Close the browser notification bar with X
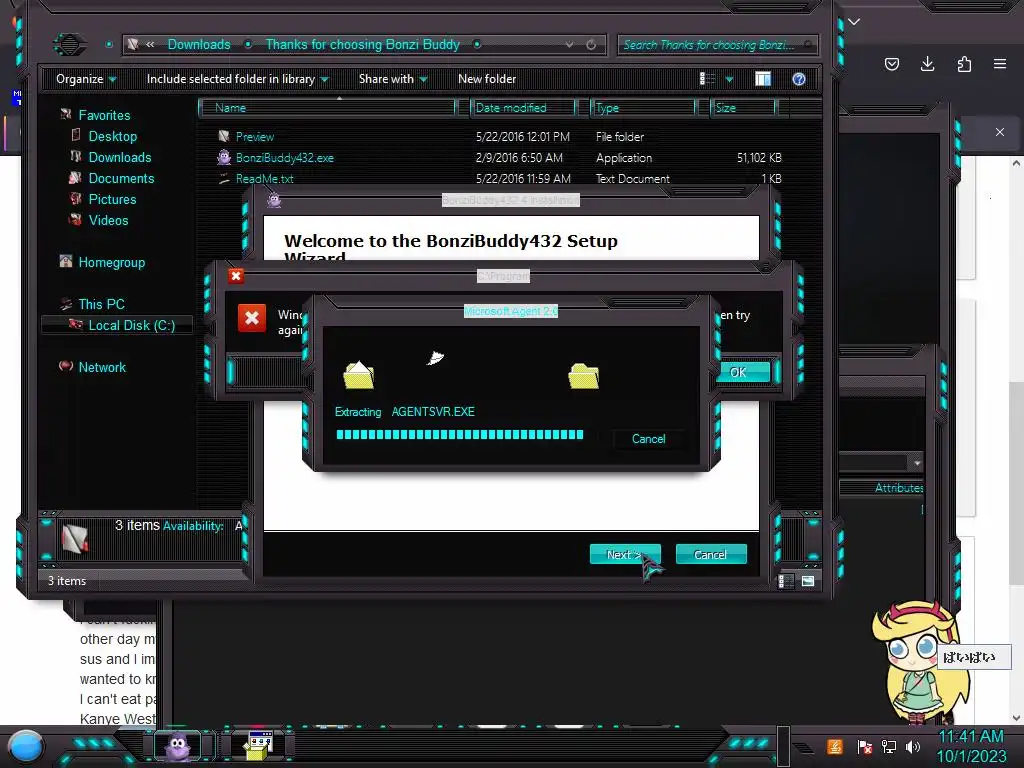 tap(1000, 132)
